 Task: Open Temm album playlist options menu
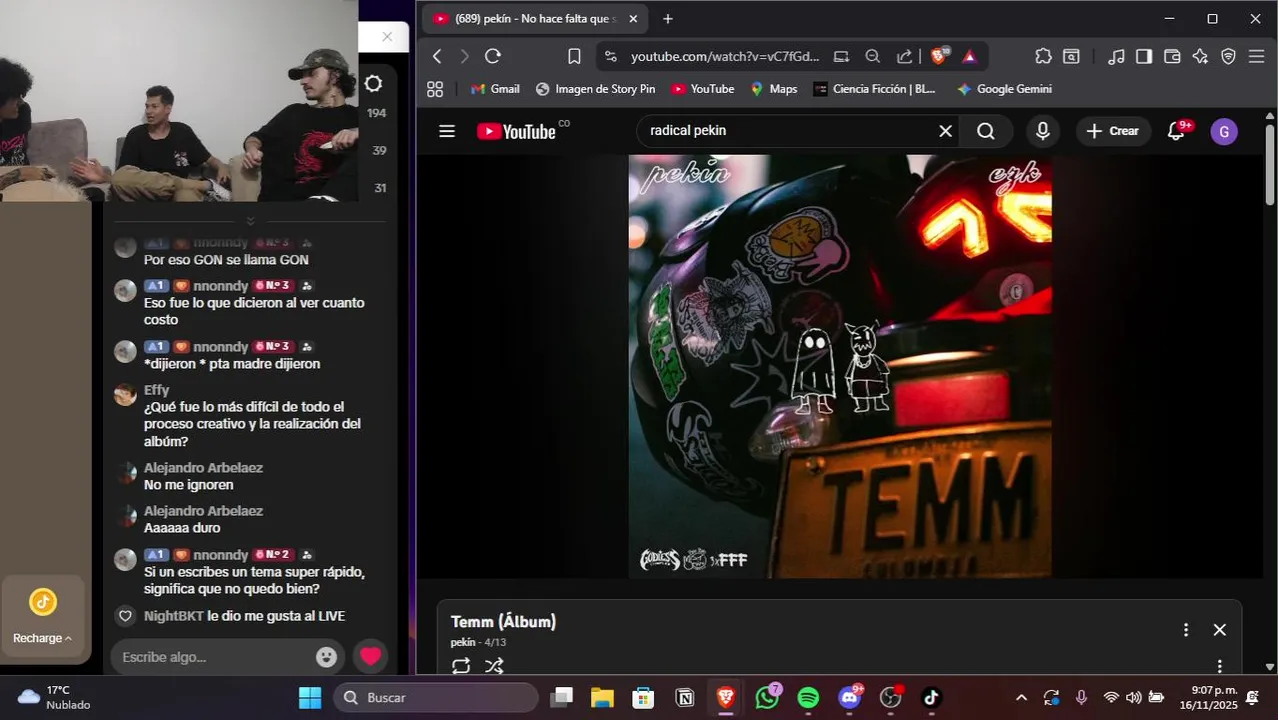tap(1186, 630)
